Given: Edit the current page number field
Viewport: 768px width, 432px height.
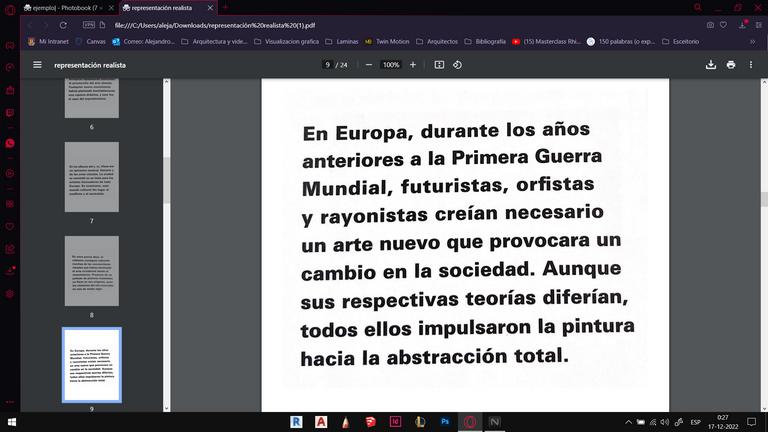Looking at the screenshot, I should [328, 65].
